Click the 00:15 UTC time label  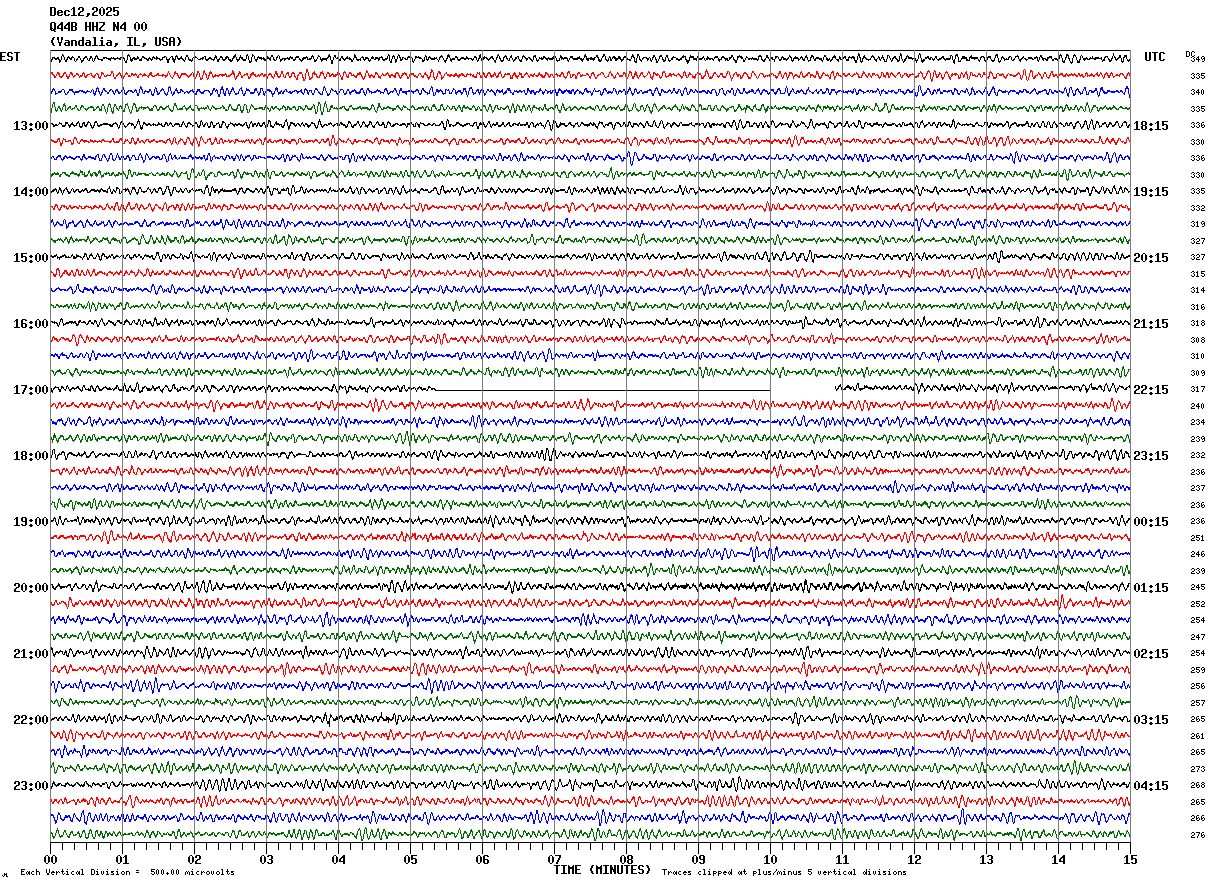click(1151, 522)
